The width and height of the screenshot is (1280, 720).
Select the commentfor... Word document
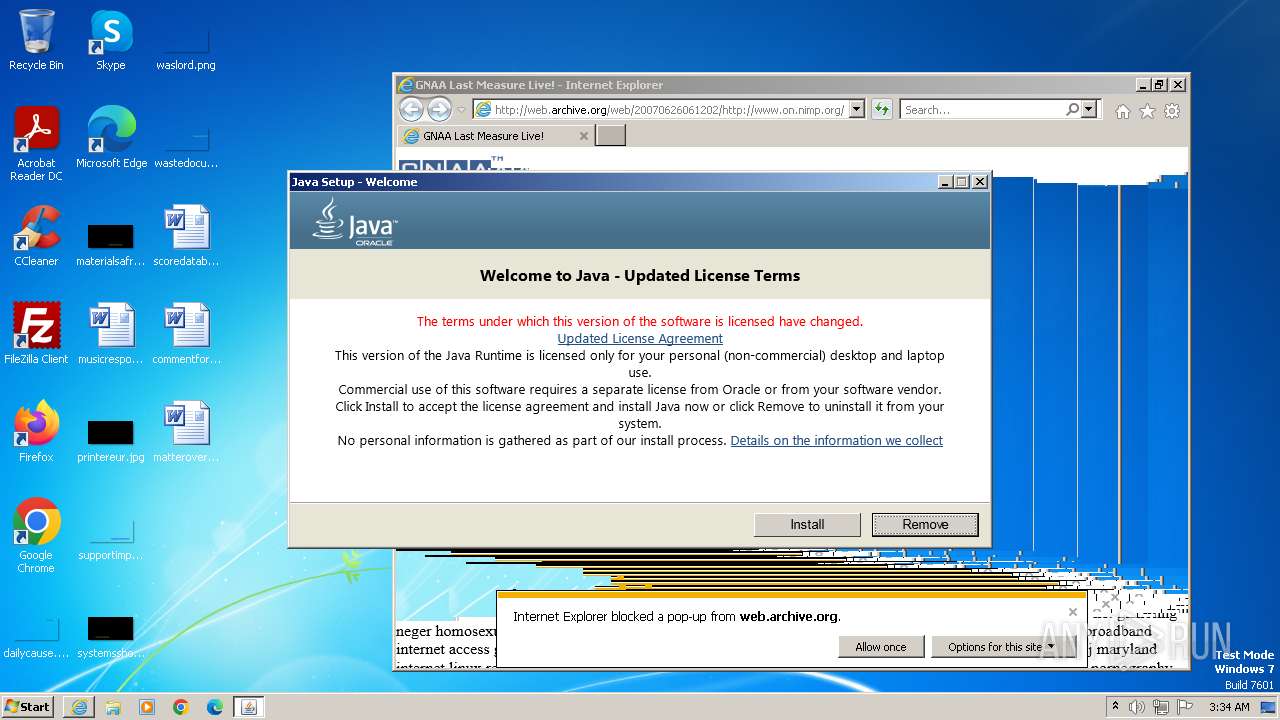186,334
